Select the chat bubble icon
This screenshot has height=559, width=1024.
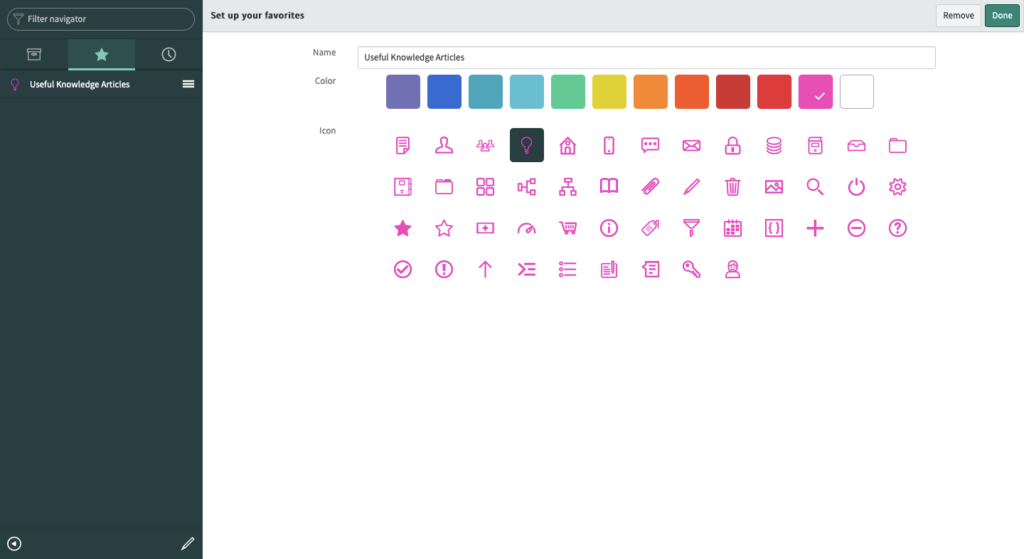pos(650,145)
